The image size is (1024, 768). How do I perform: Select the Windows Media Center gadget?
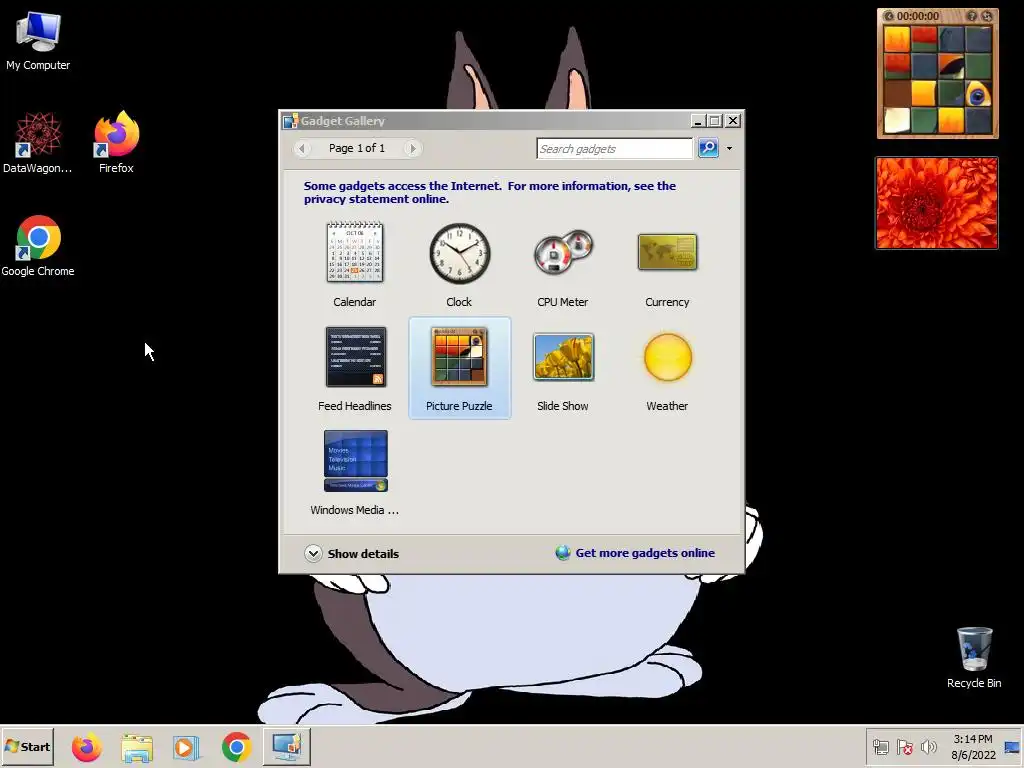pyautogui.click(x=355, y=473)
